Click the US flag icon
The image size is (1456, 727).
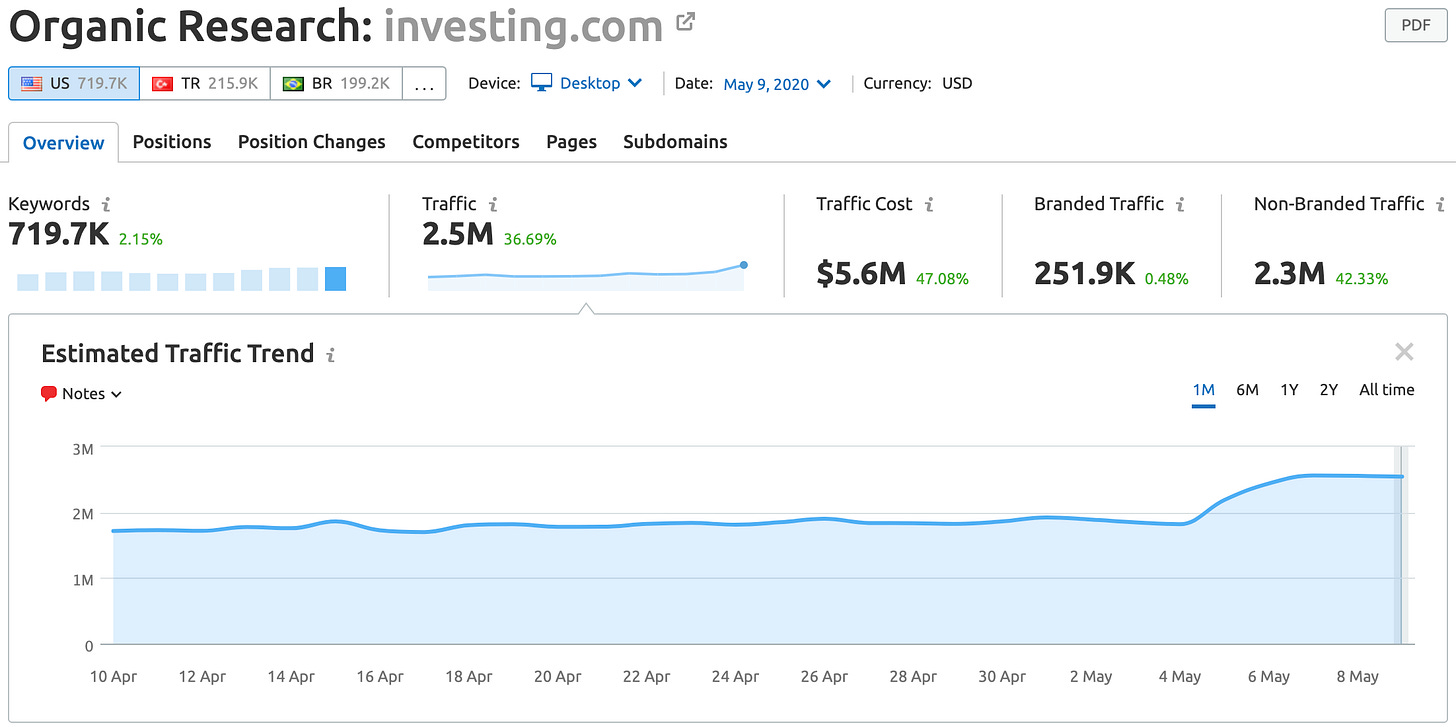(31, 84)
